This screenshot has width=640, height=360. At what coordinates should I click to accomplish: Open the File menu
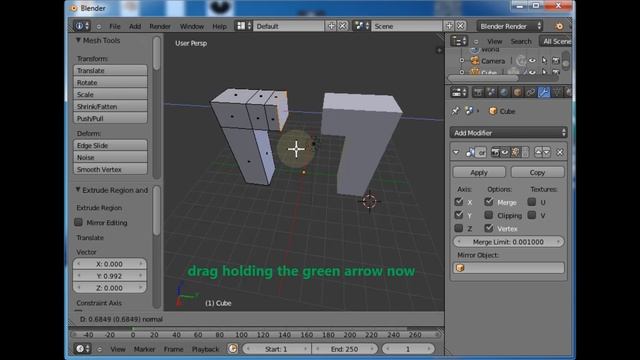115,26
